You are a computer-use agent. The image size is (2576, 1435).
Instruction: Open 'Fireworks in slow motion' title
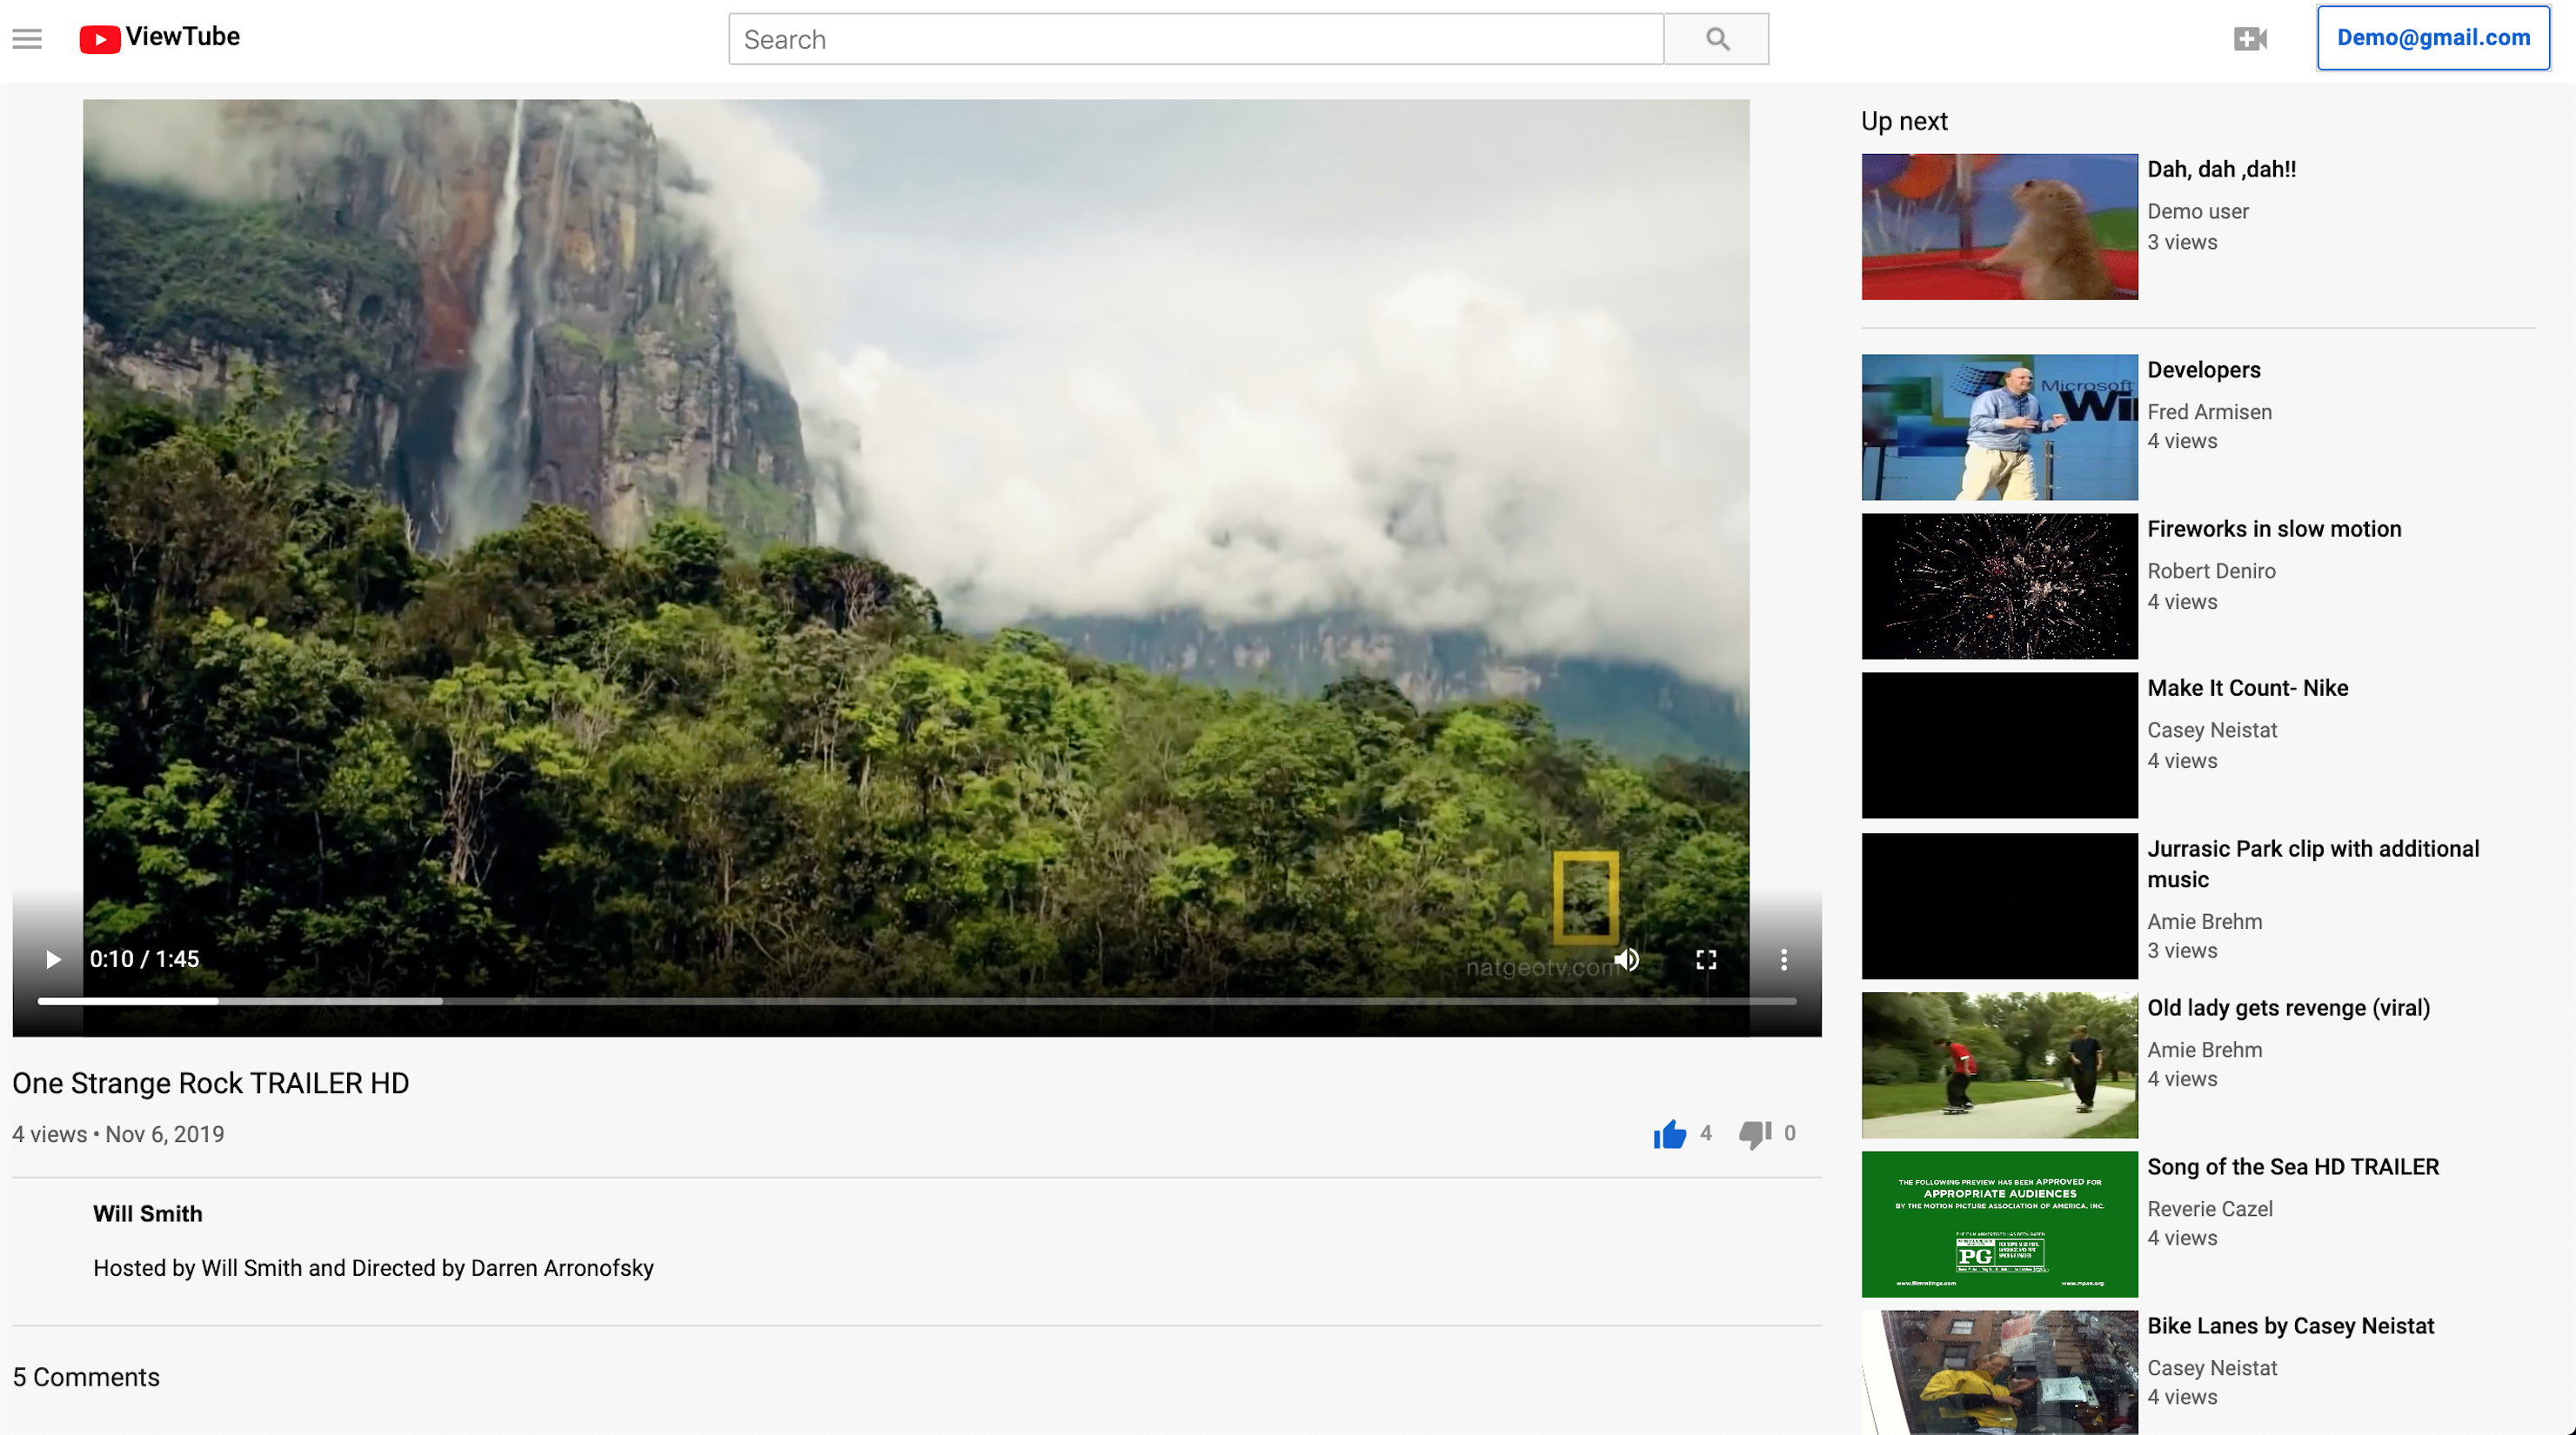[x=2273, y=529]
